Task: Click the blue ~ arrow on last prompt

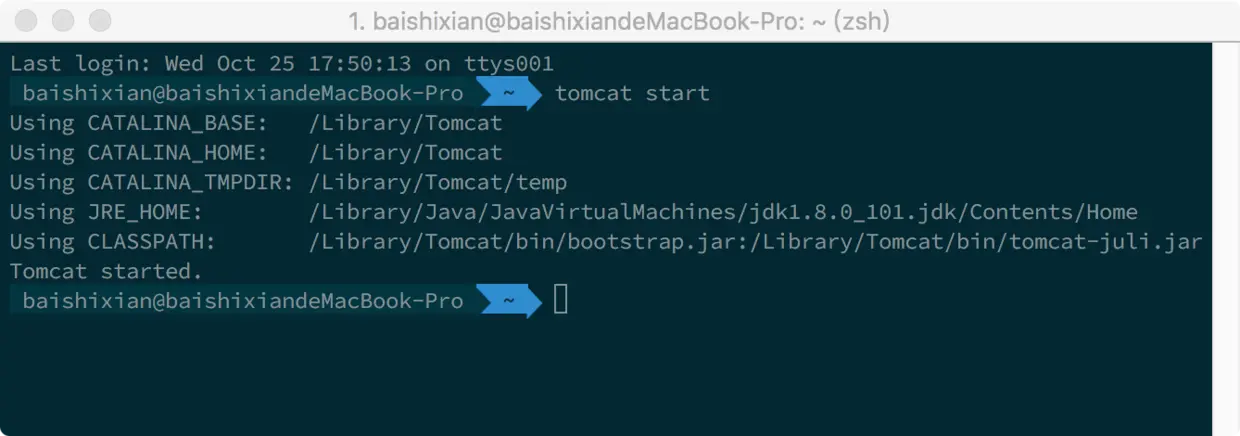Action: click(x=508, y=300)
